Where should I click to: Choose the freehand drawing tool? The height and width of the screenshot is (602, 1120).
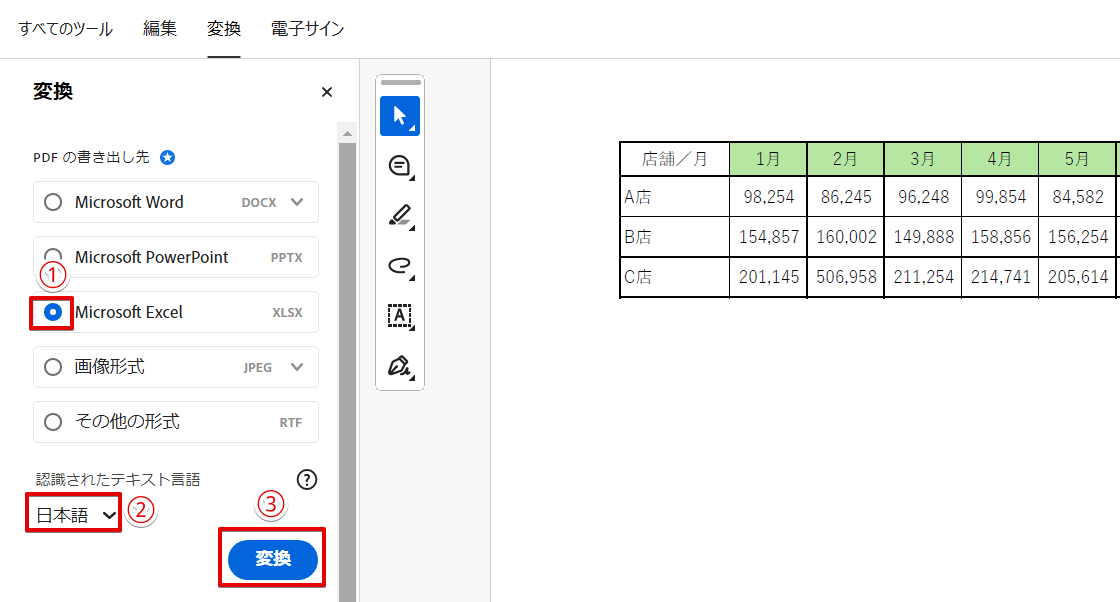[399, 266]
